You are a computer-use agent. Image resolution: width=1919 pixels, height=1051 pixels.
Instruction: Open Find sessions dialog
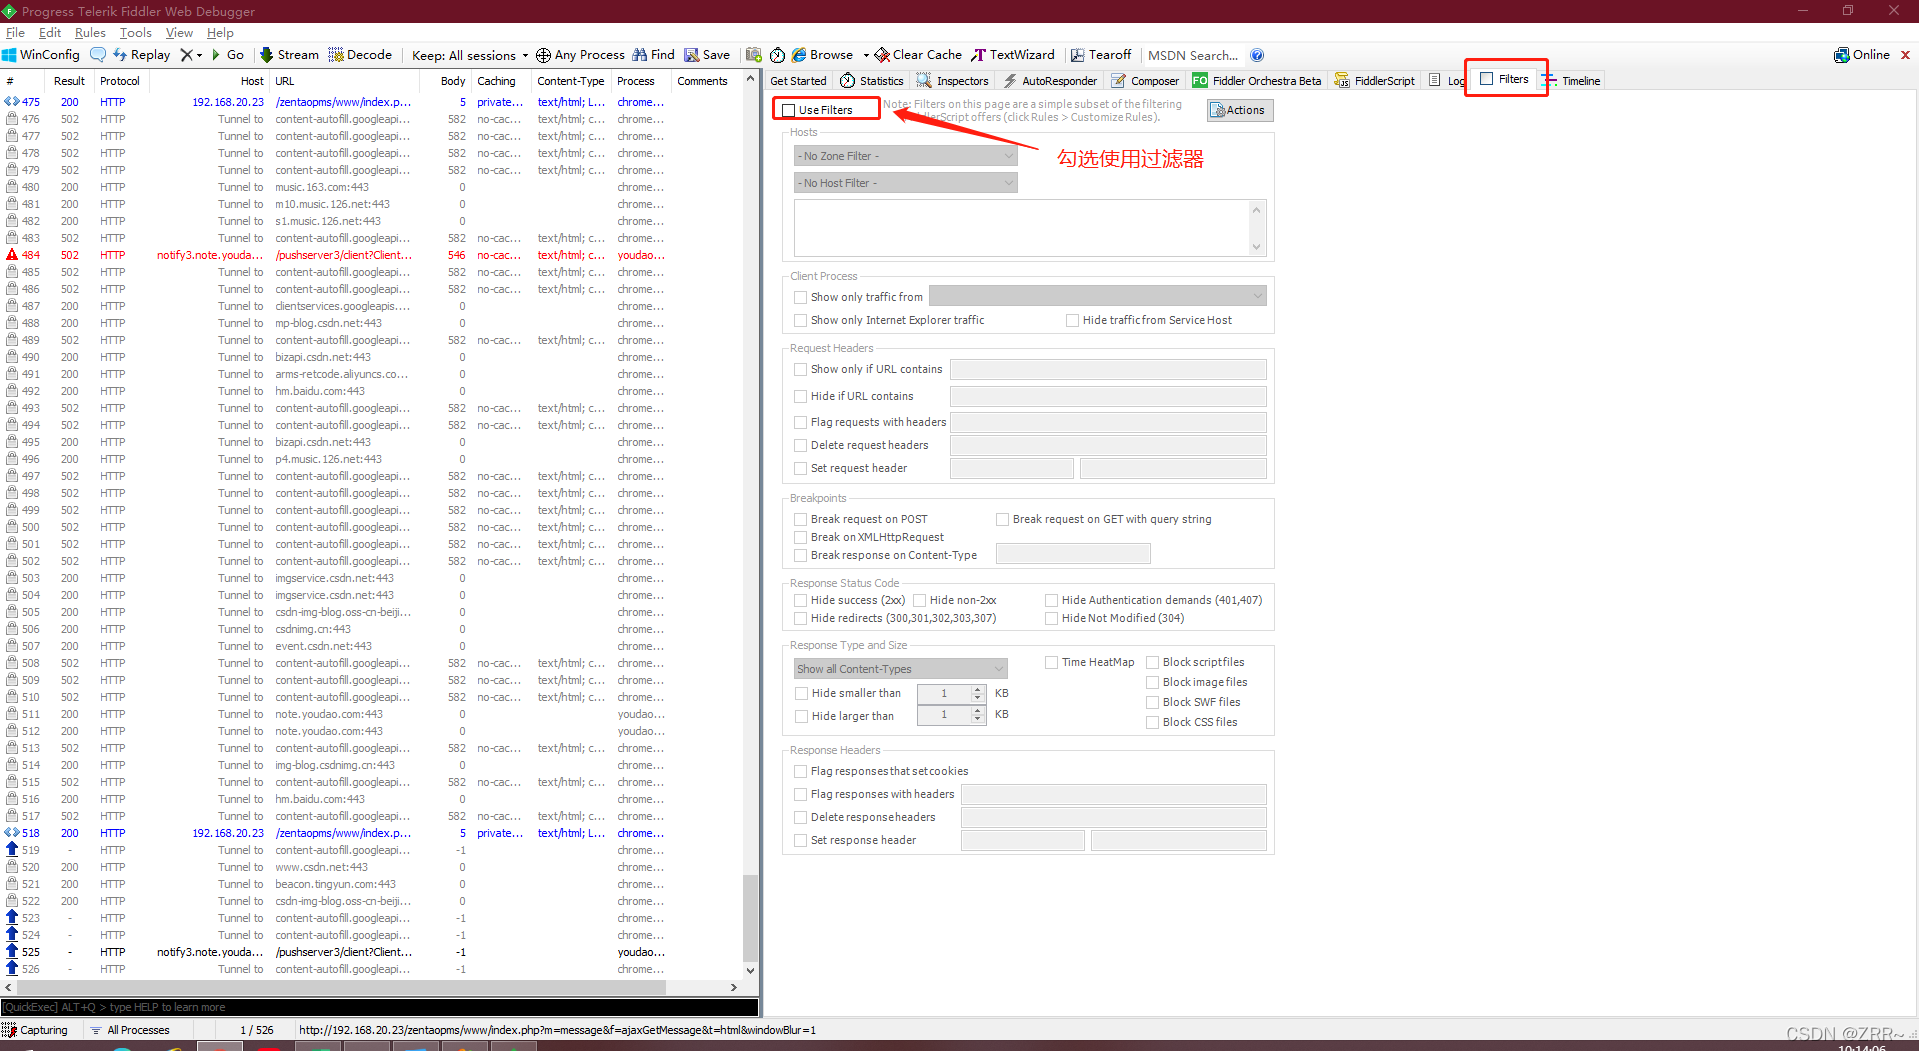(x=653, y=55)
